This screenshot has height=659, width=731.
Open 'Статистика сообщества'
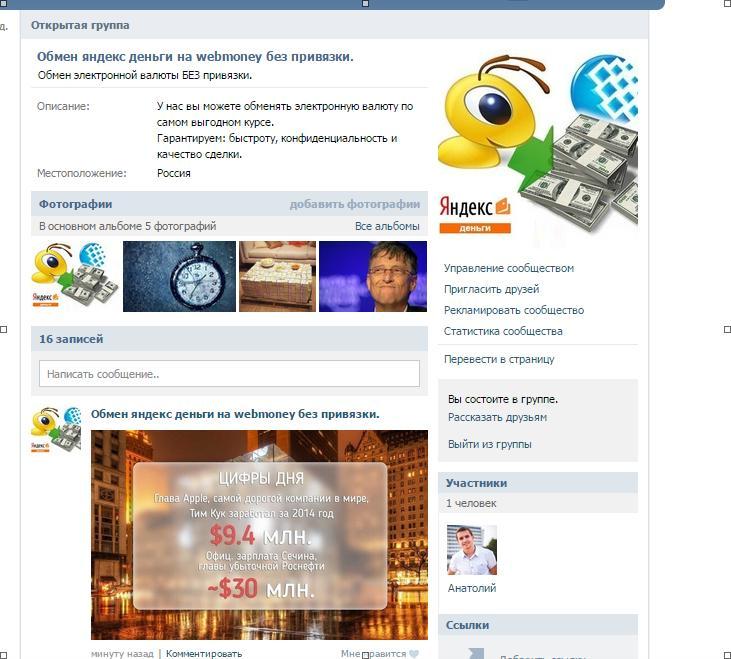503,331
